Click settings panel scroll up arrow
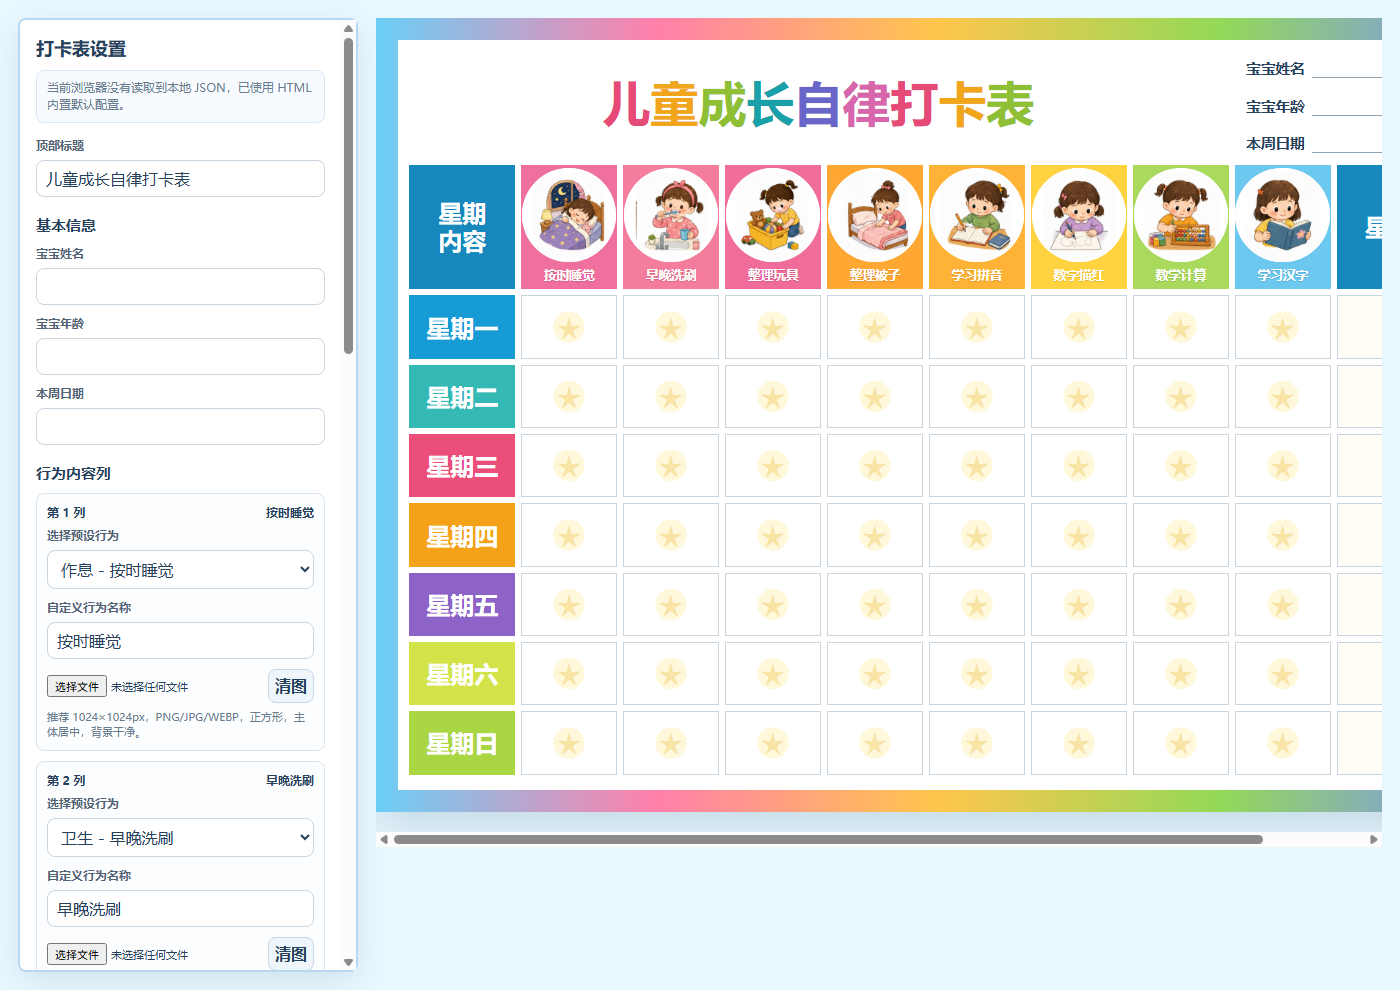Image resolution: width=1400 pixels, height=990 pixels. click(x=348, y=28)
